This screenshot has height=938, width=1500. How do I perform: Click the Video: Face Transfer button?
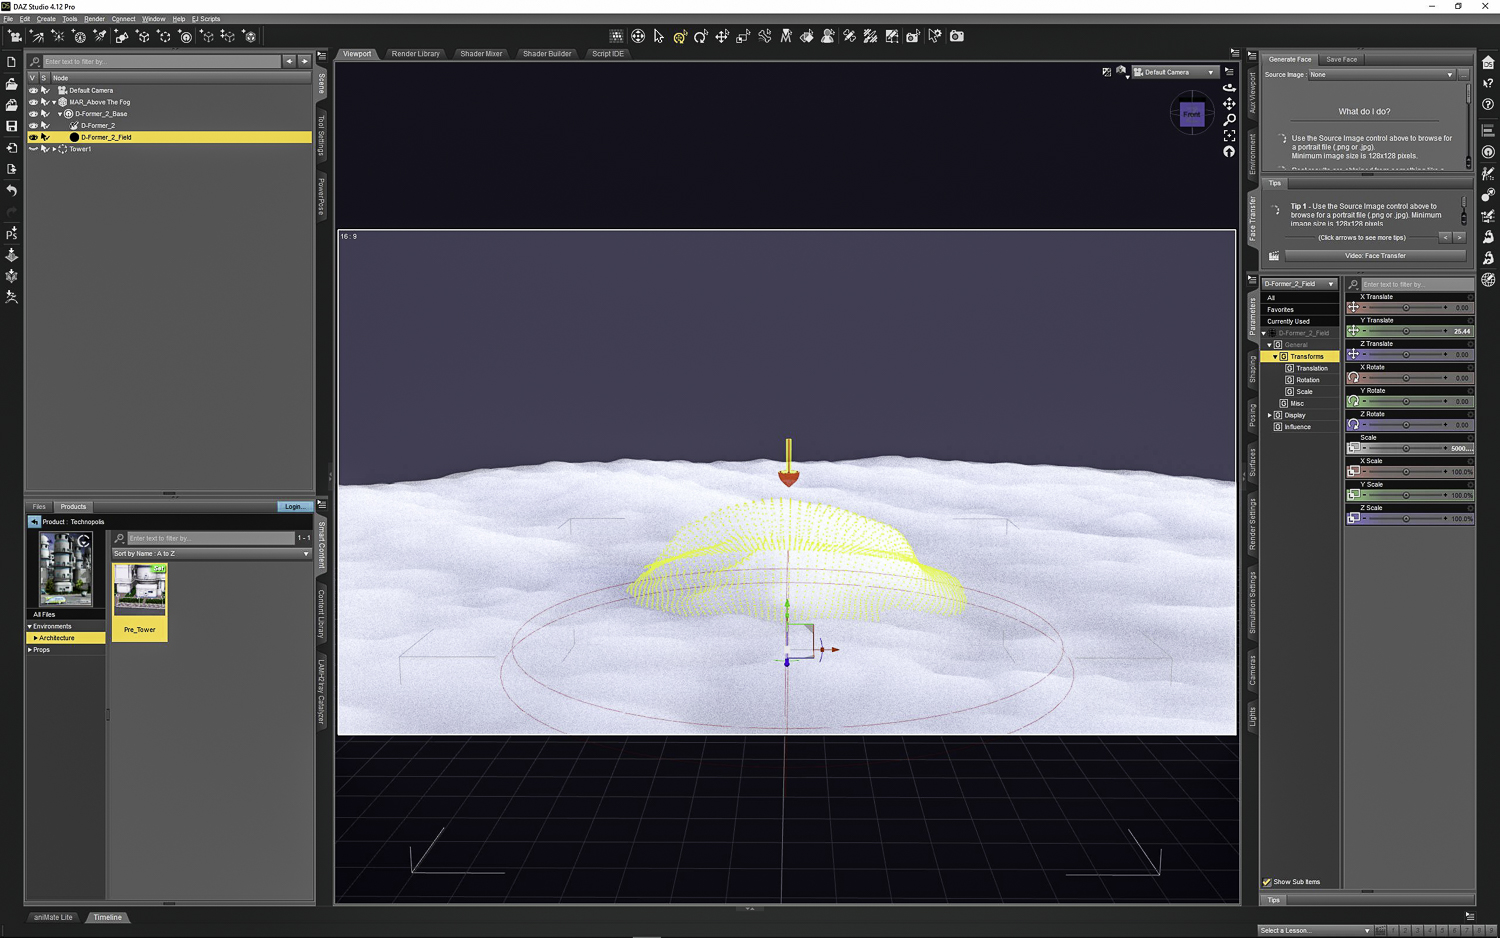pyautogui.click(x=1375, y=256)
